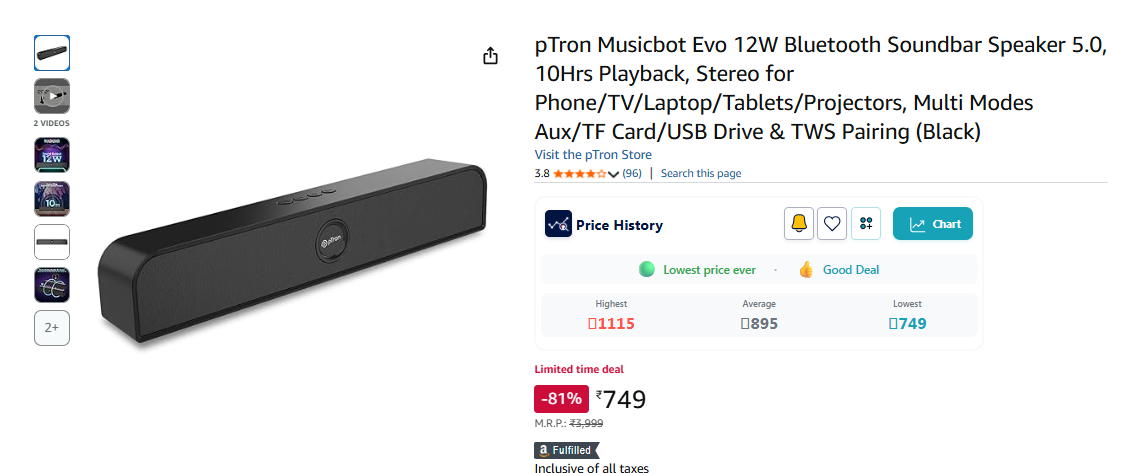Click the Amazon Fulfilled badge
1132x473 pixels.
pyautogui.click(x=567, y=450)
